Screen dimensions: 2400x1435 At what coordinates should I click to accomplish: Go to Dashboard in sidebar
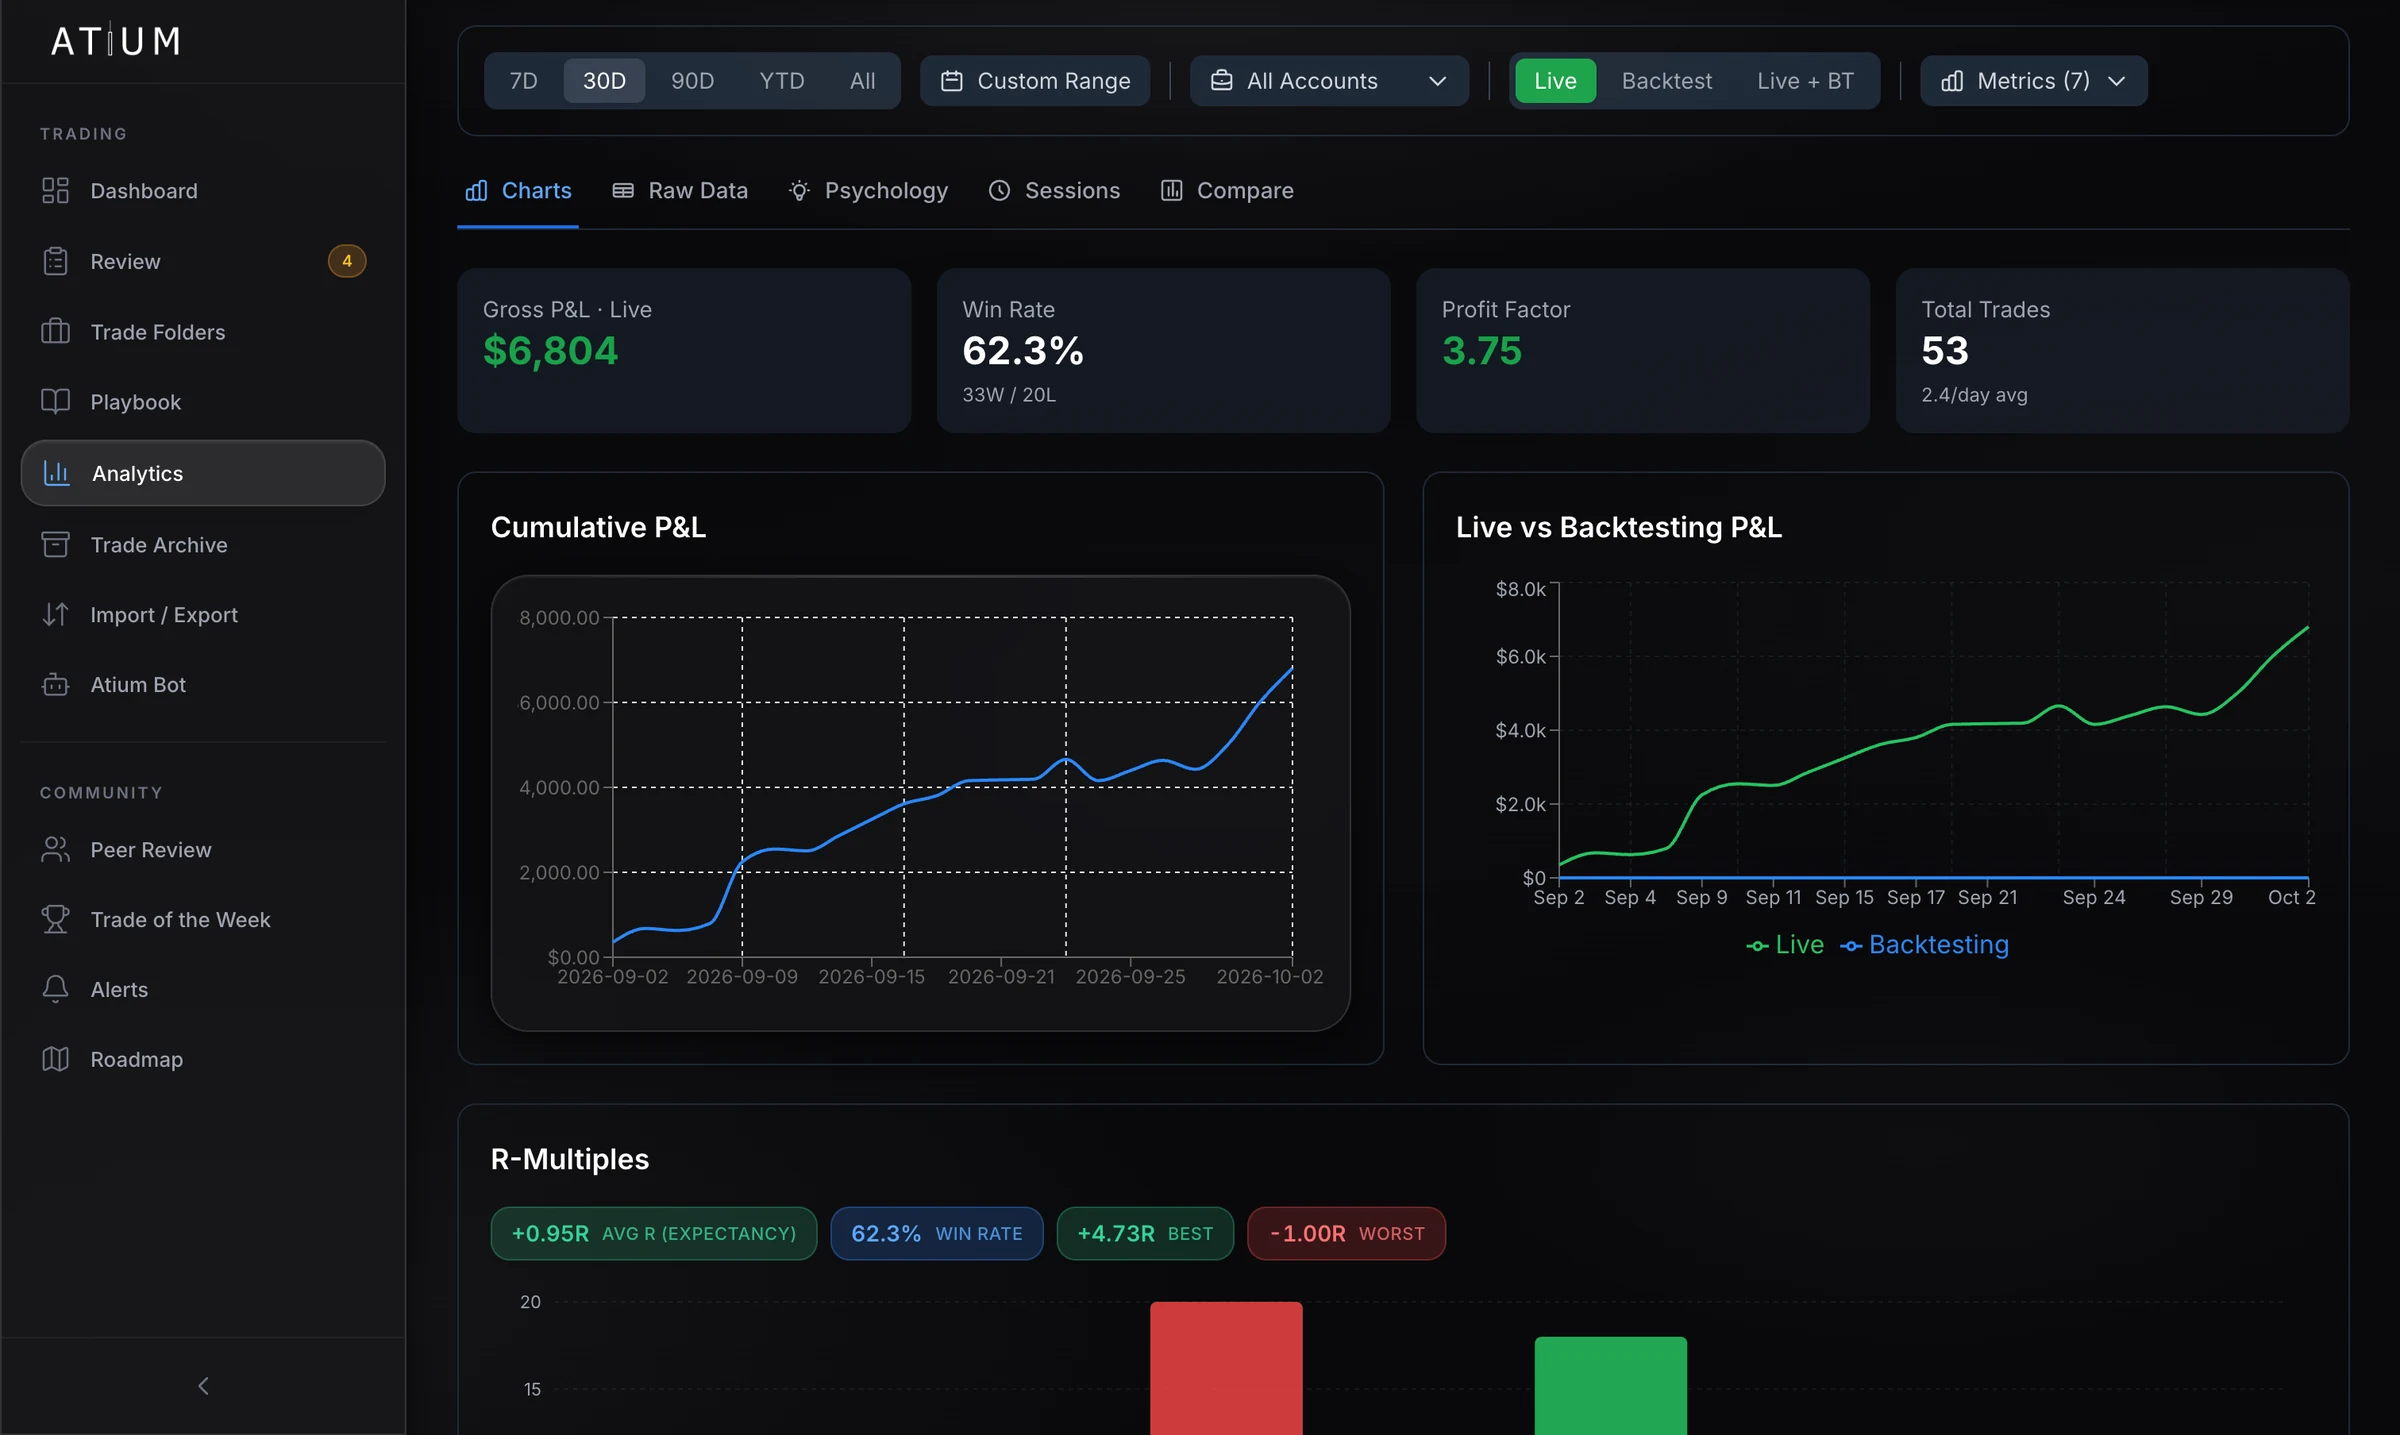[203, 191]
